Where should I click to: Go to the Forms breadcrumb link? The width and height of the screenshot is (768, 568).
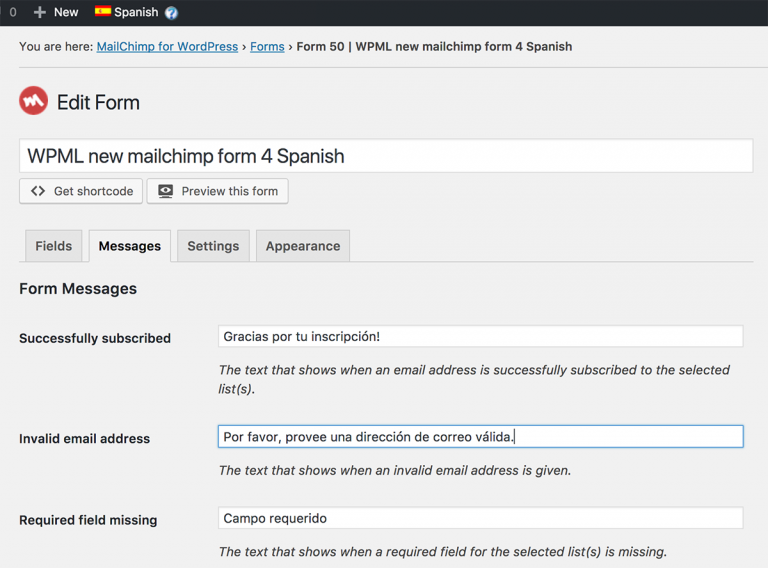tap(267, 47)
